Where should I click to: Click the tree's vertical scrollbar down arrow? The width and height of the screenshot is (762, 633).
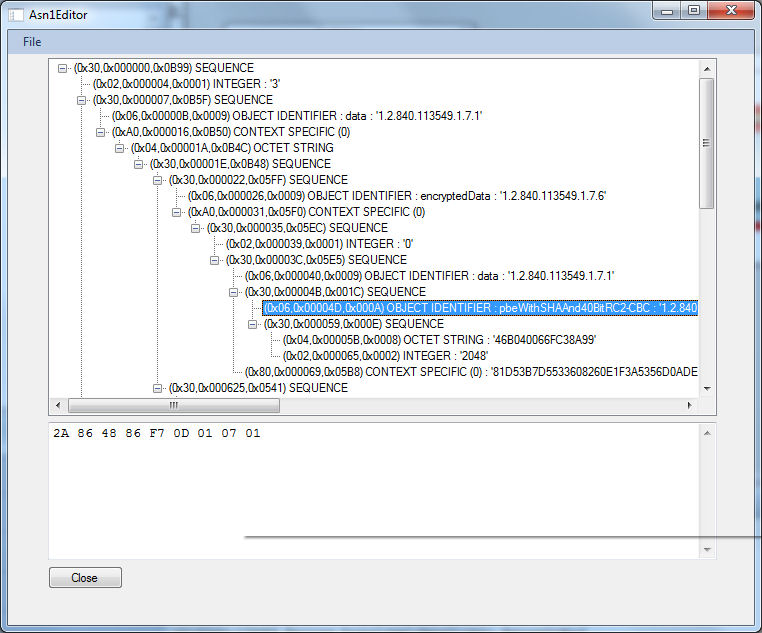coord(707,388)
